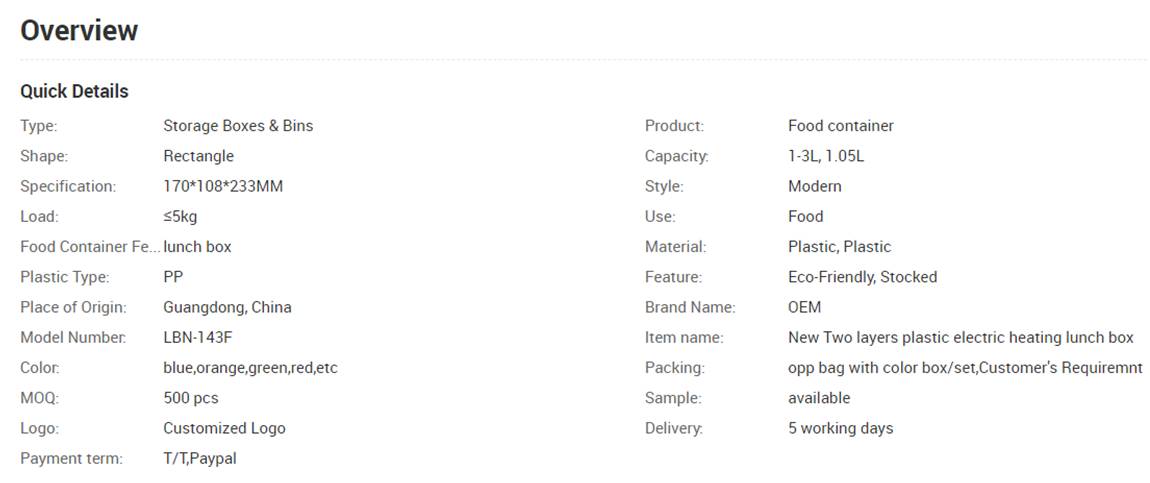Click the T/T,Paypal payment term value

tap(200, 459)
